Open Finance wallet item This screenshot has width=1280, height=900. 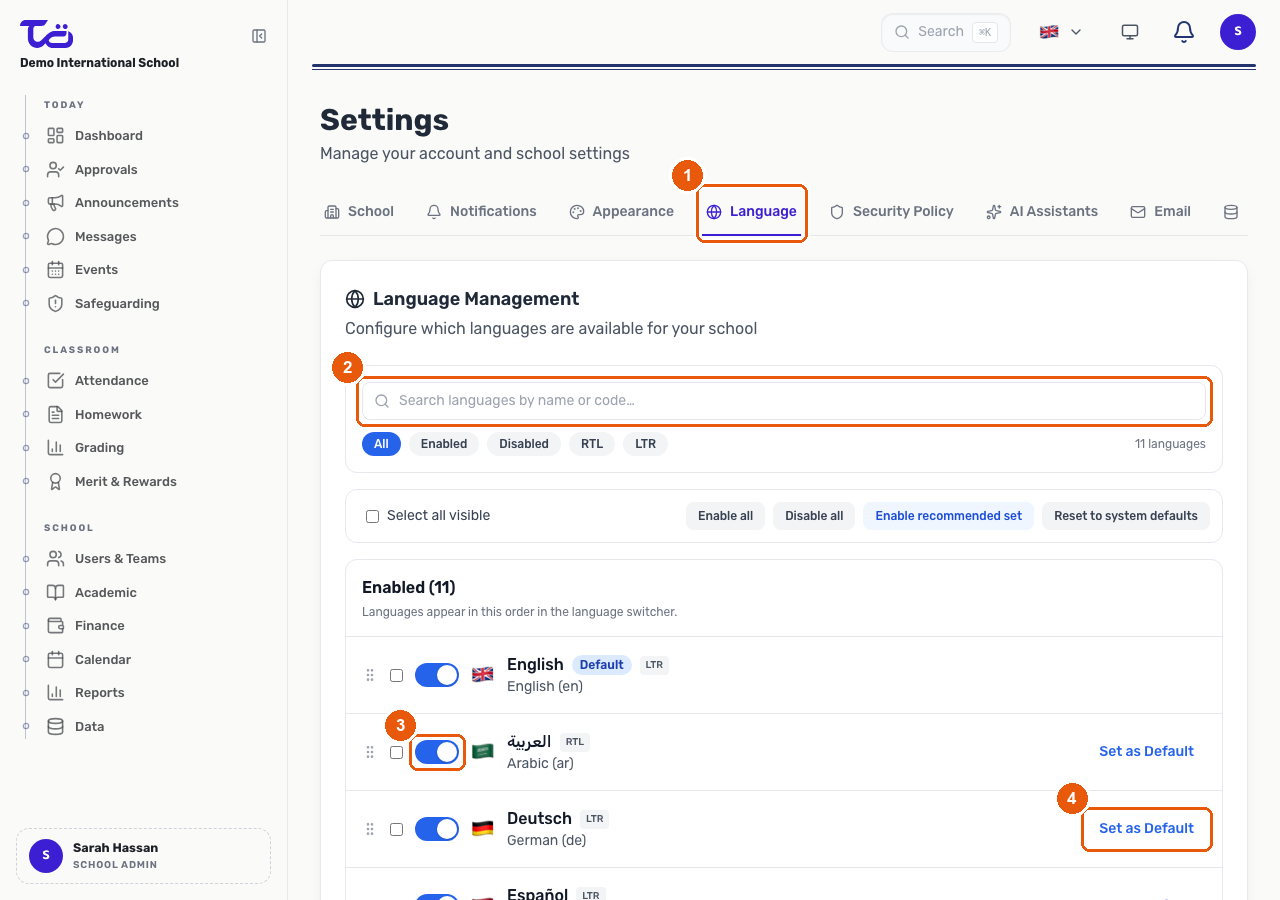(x=86, y=626)
